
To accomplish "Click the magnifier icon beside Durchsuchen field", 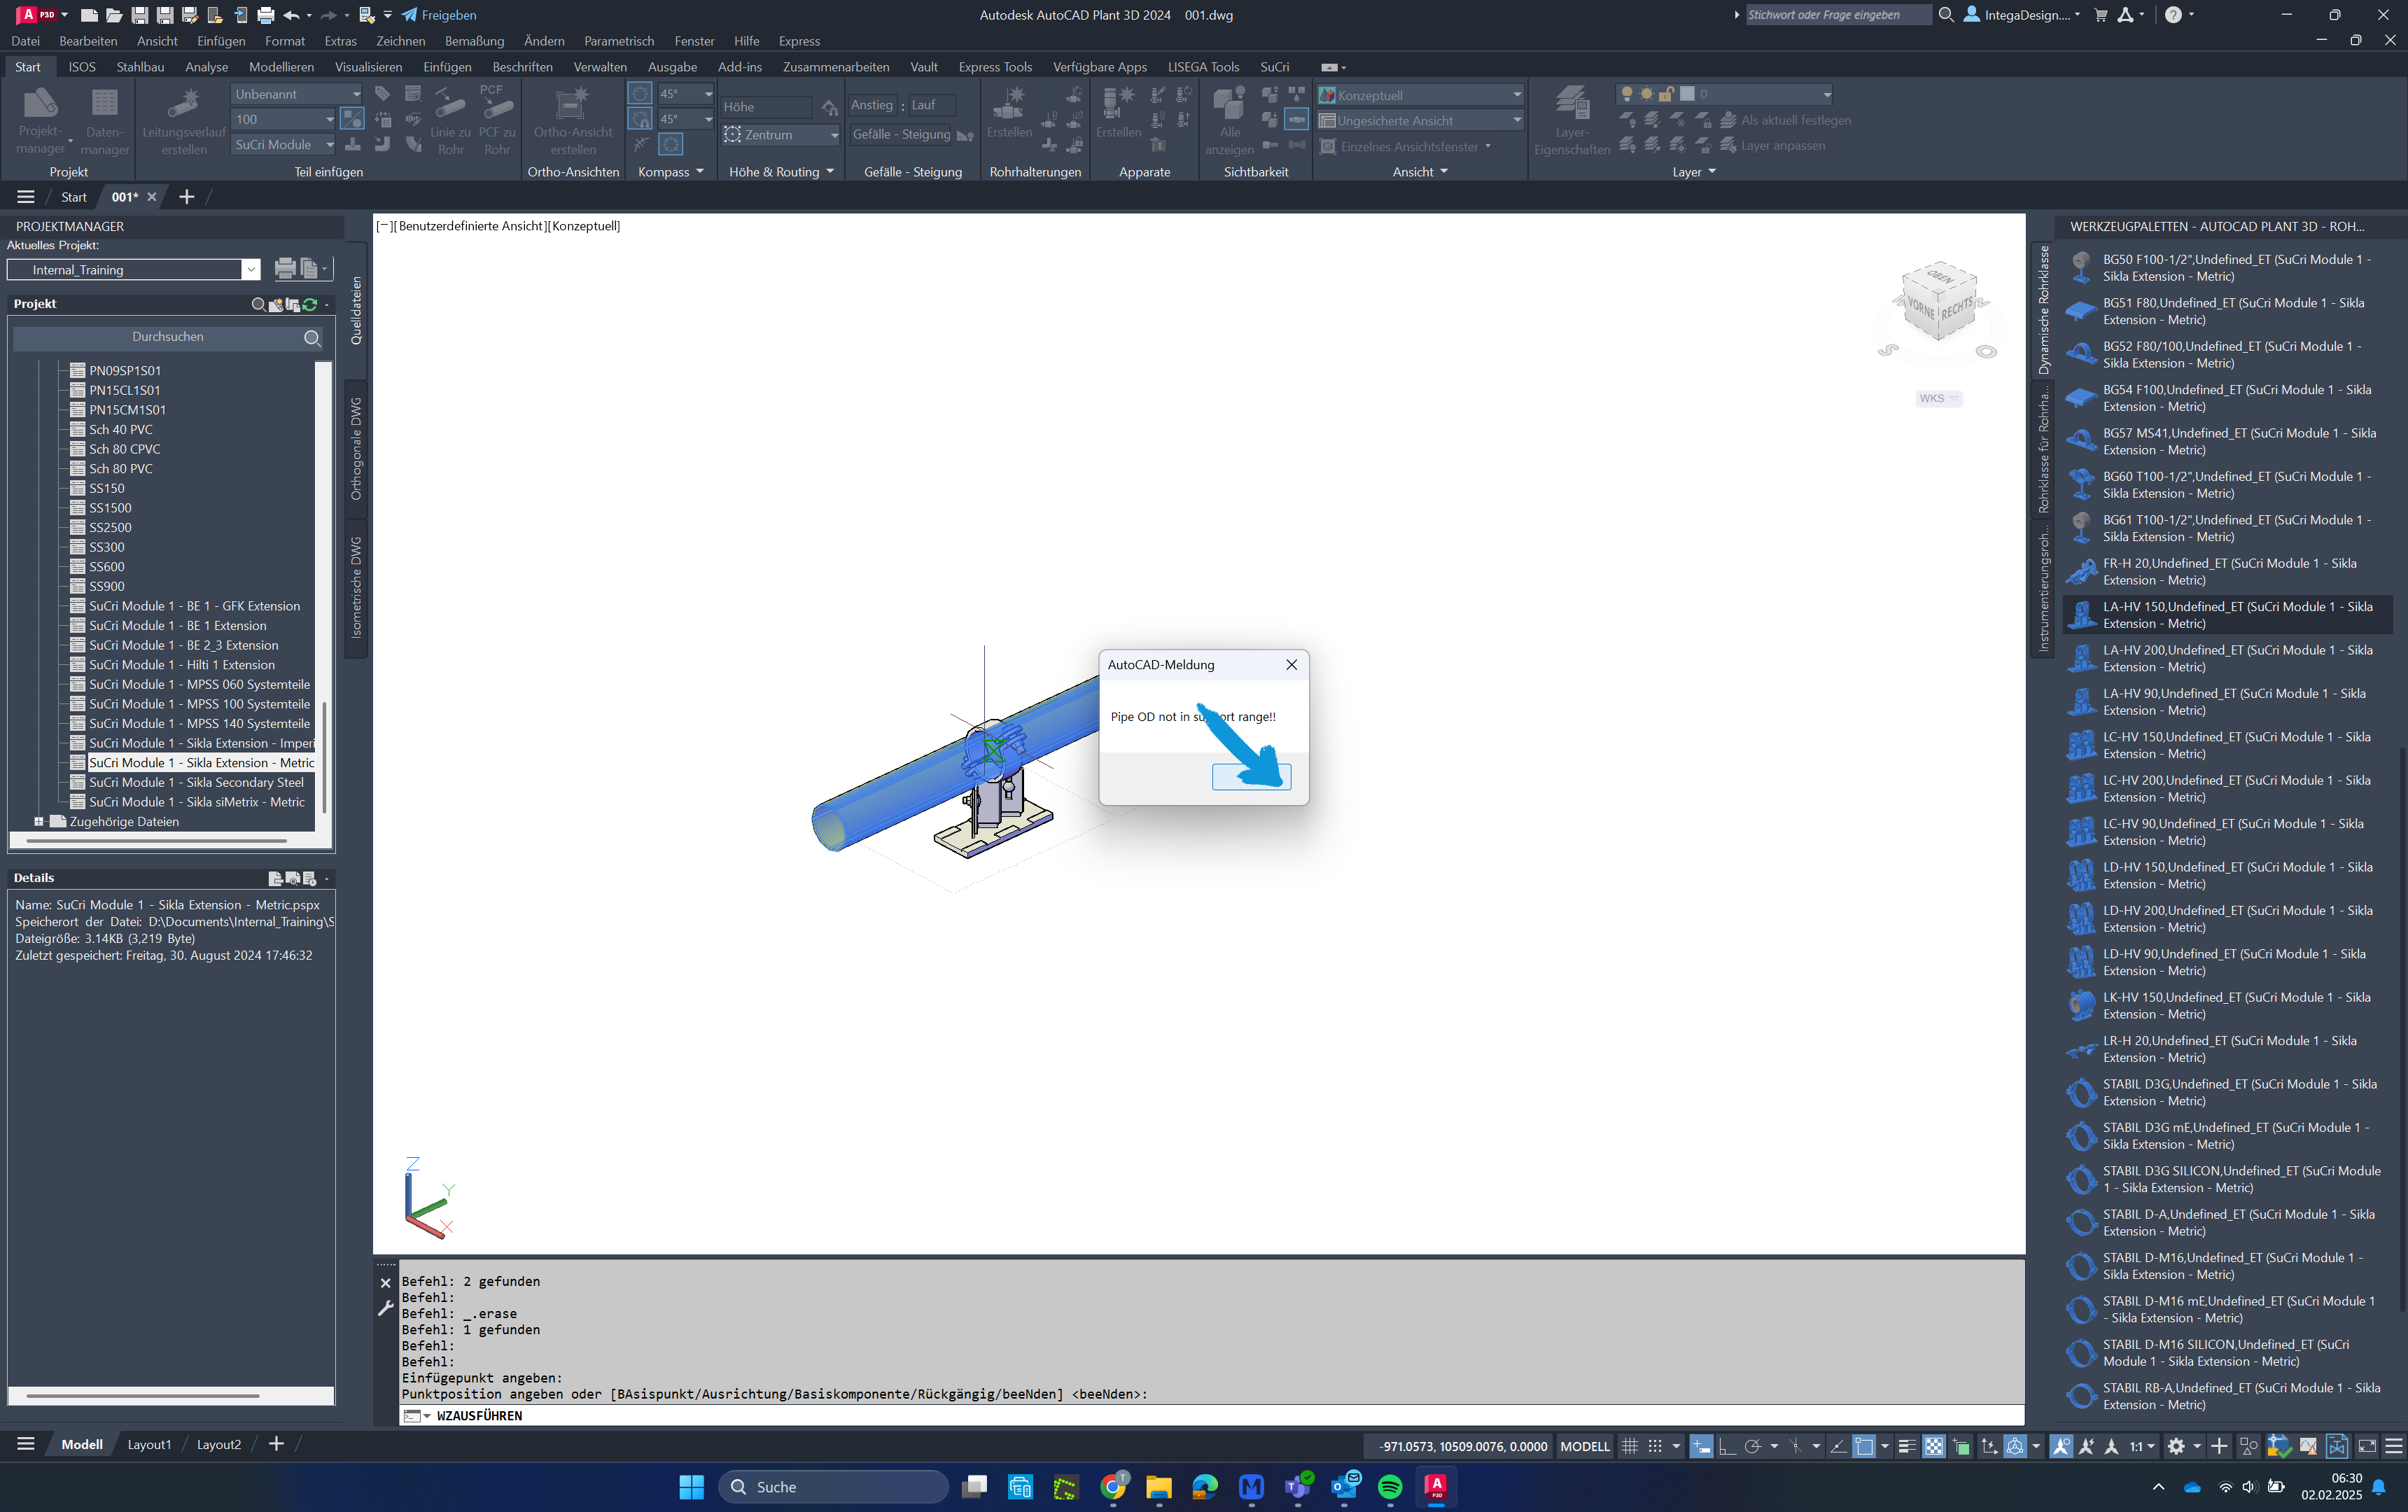I will pyautogui.click(x=312, y=338).
